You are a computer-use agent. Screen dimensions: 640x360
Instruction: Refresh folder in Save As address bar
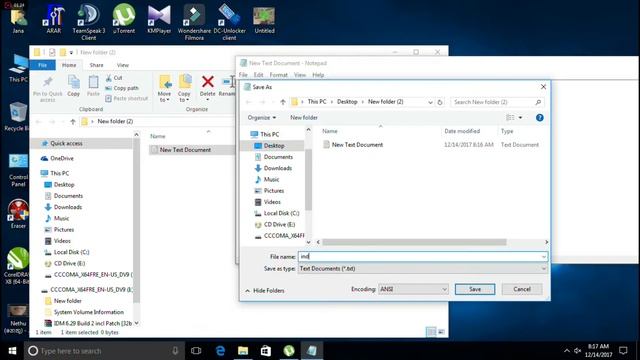click(440, 102)
